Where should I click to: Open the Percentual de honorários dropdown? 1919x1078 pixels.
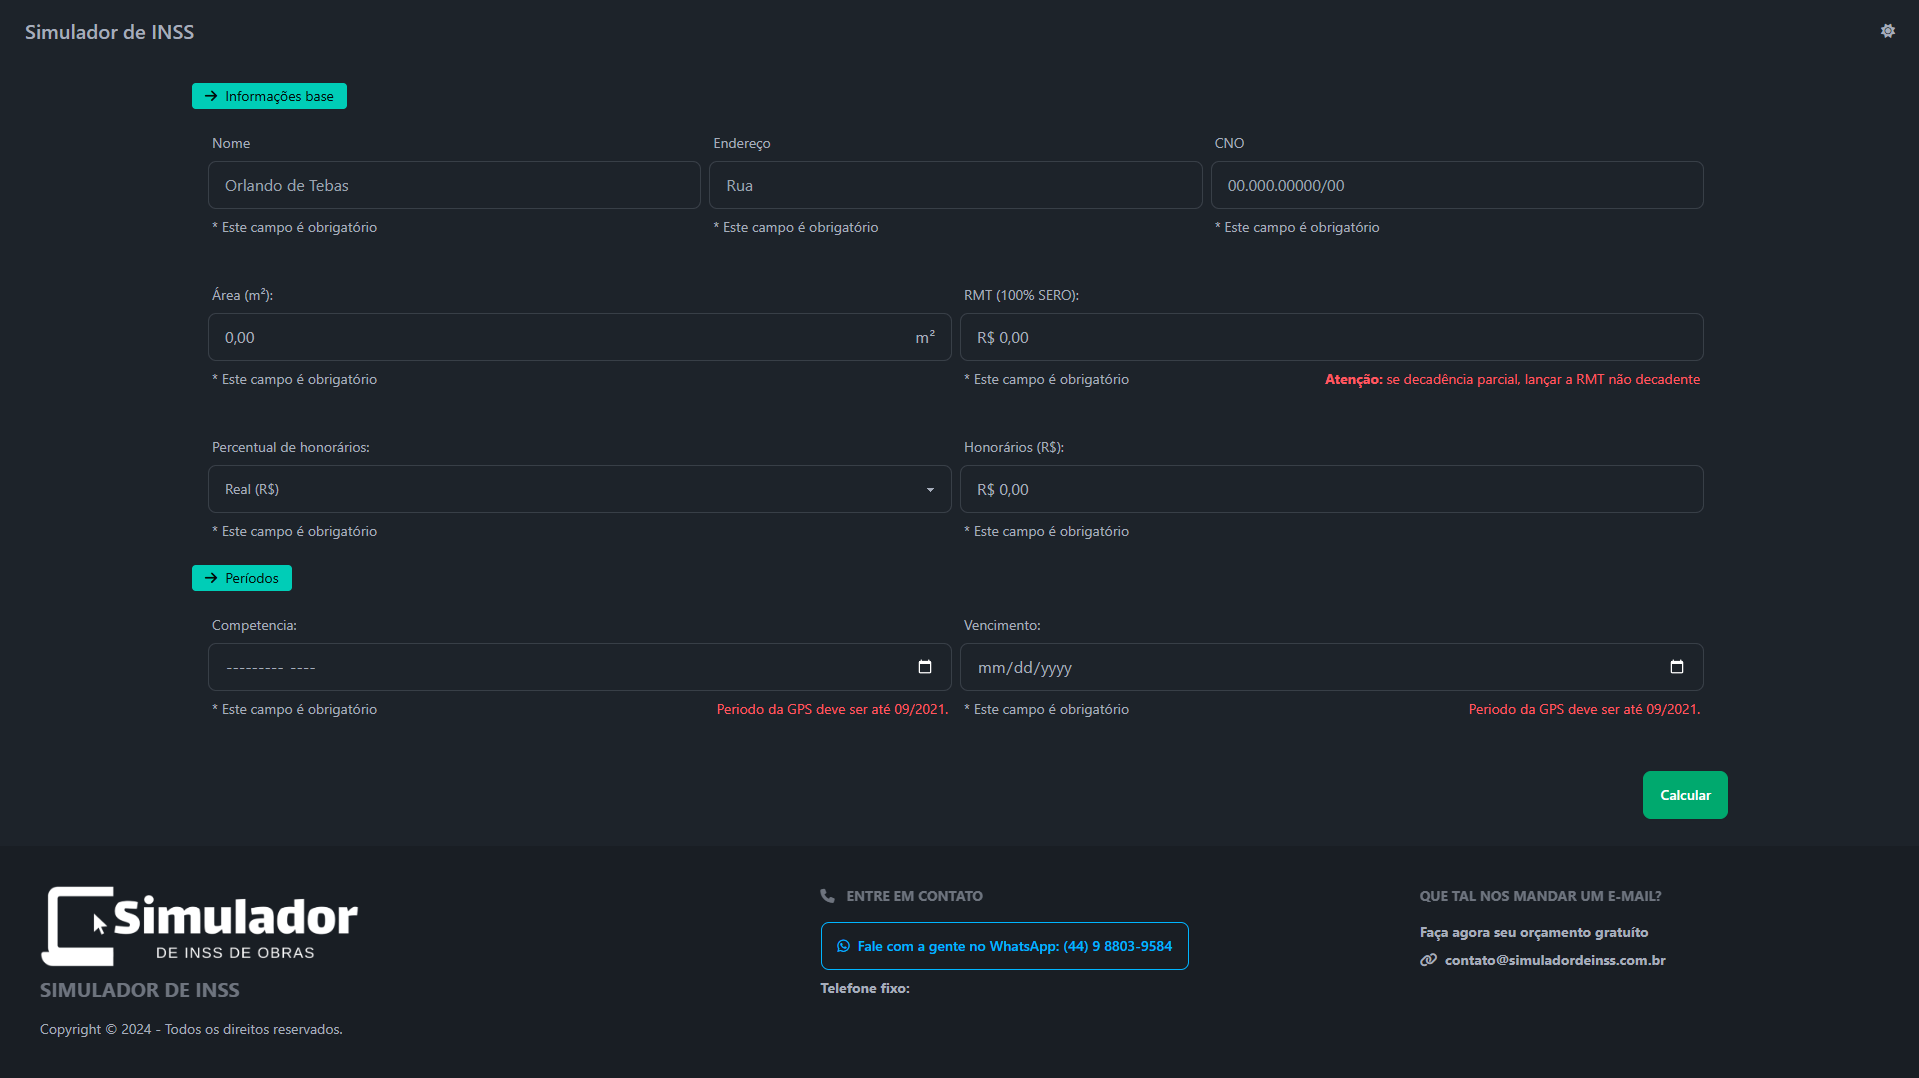coord(580,489)
